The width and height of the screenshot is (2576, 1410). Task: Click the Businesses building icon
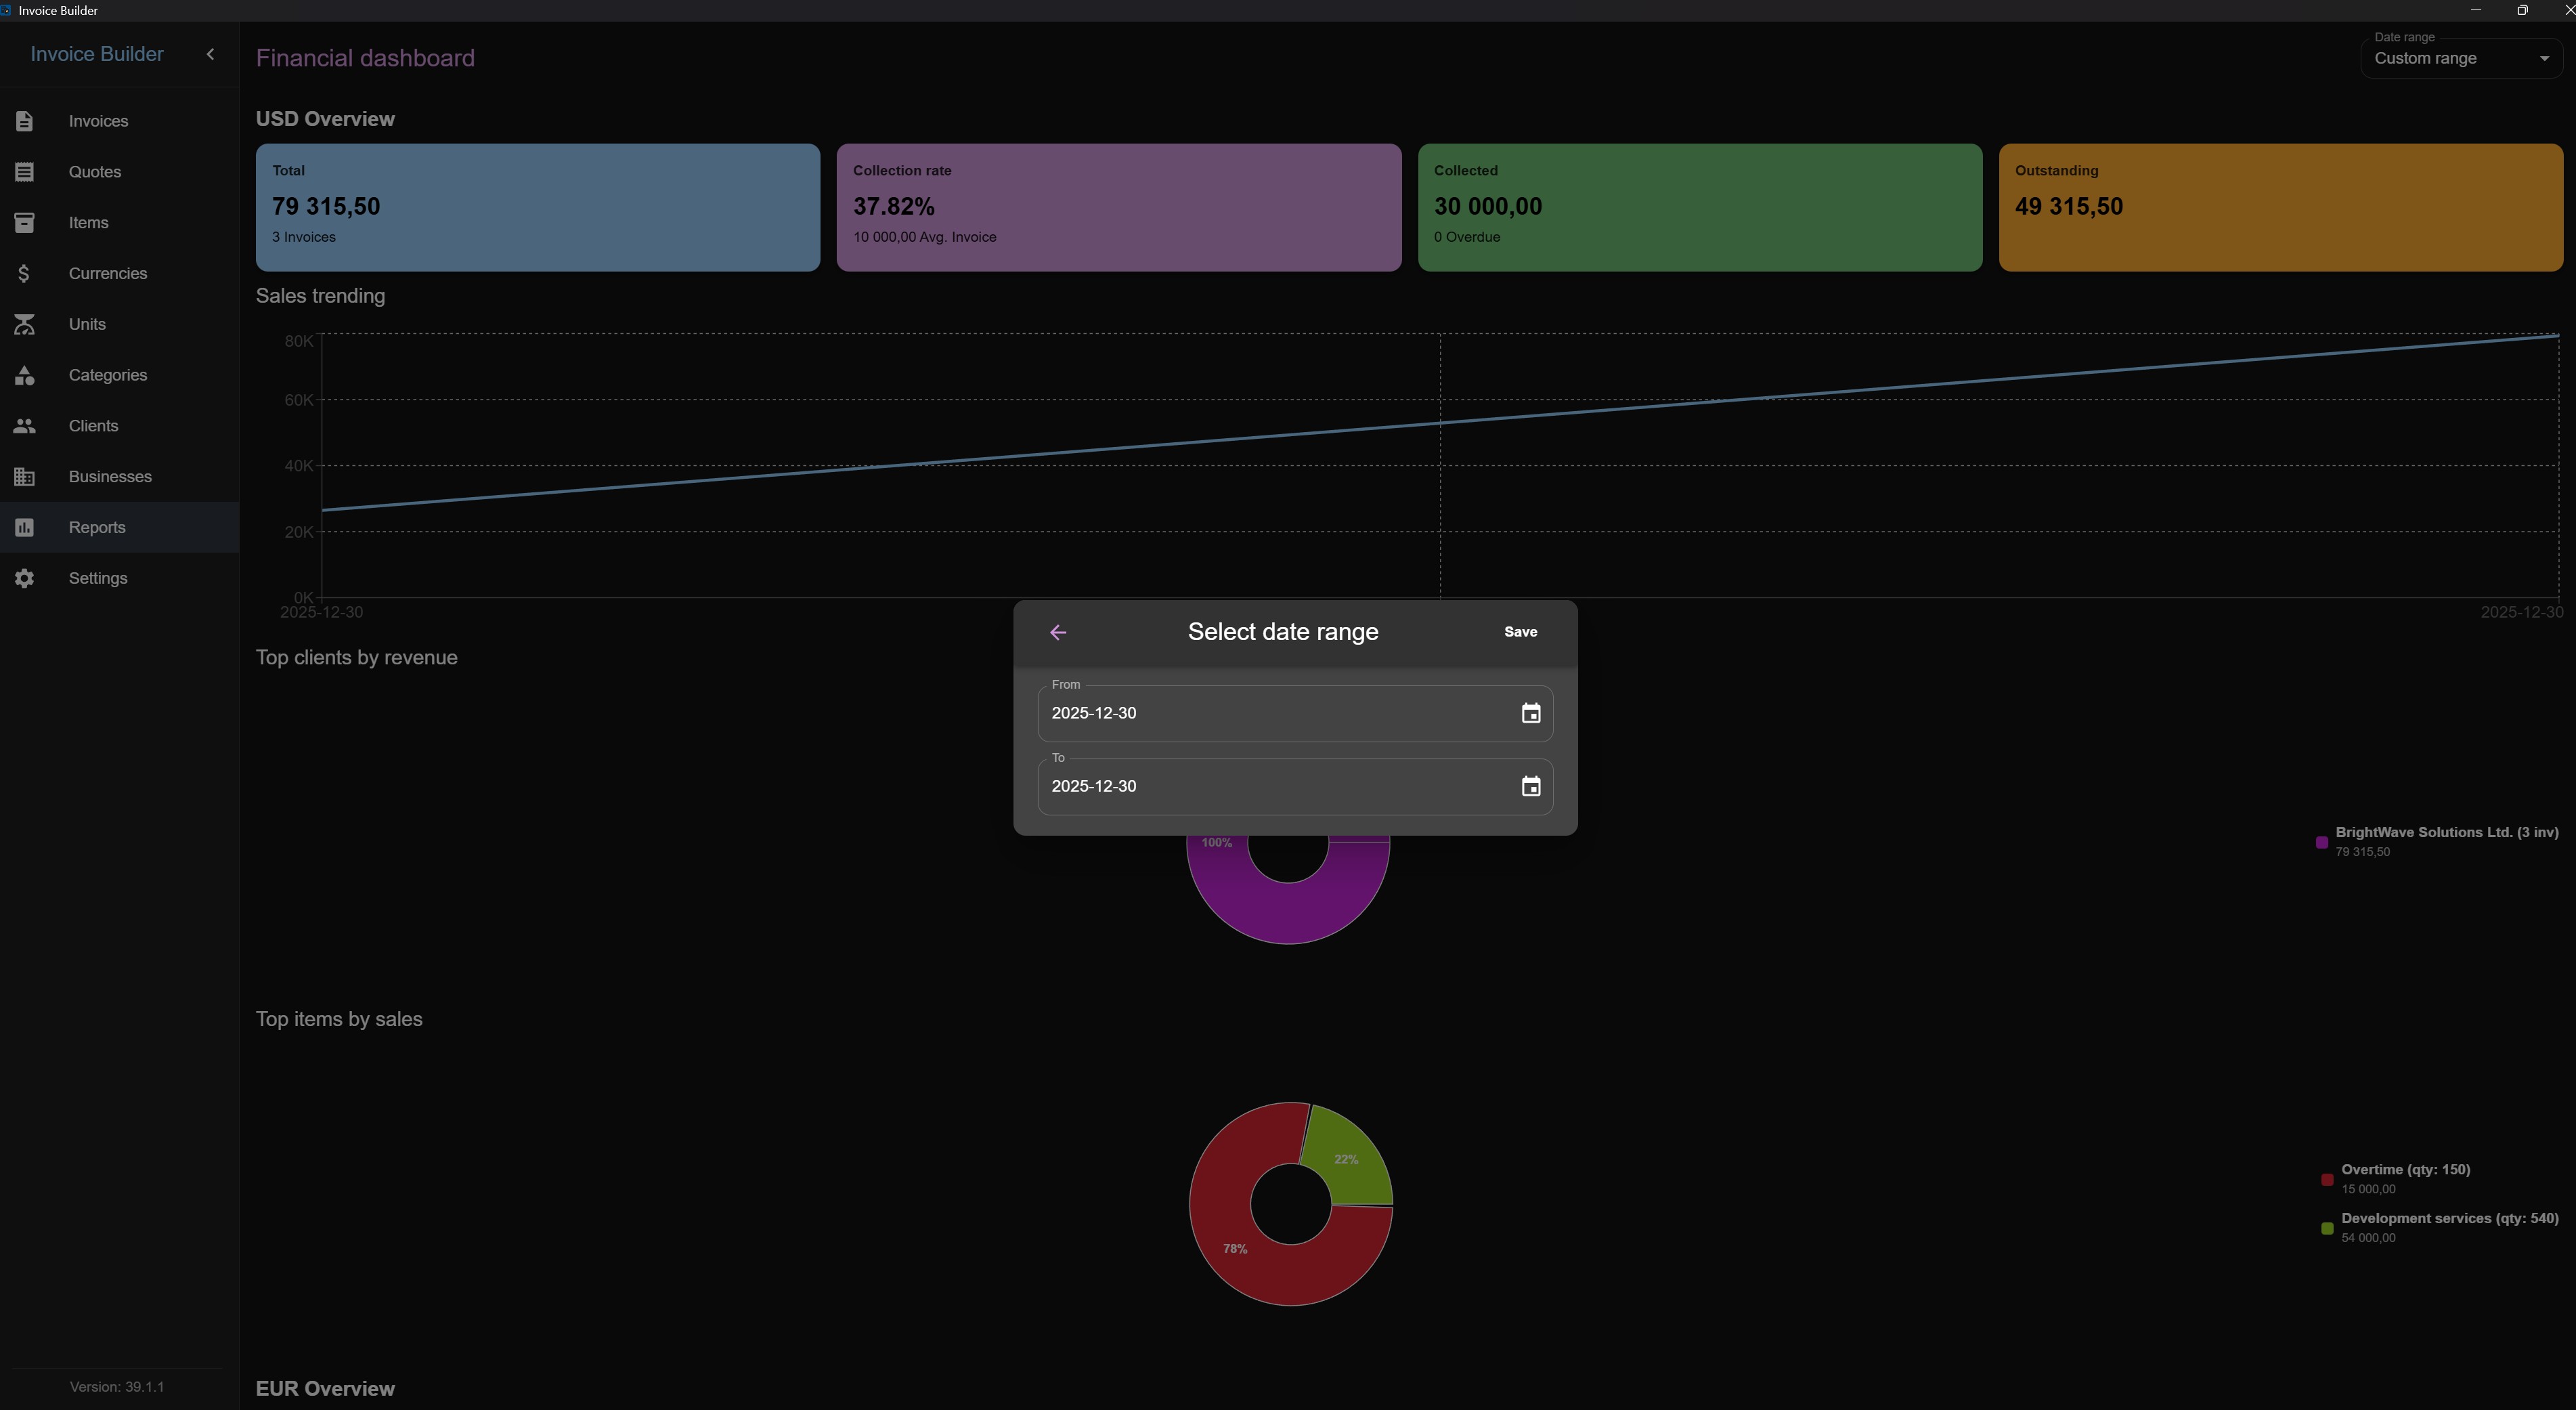24,477
